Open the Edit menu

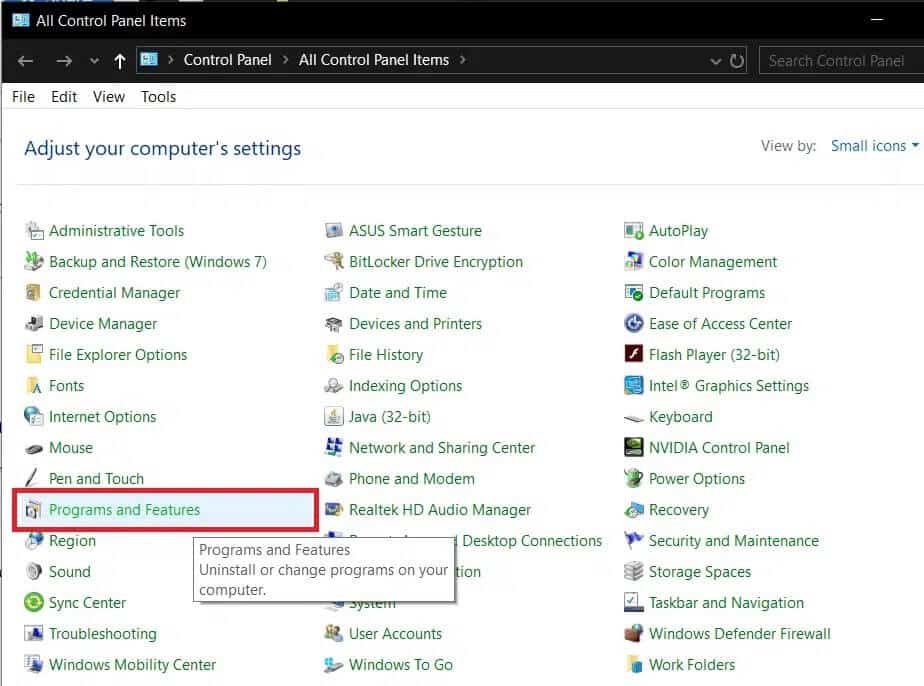(64, 97)
